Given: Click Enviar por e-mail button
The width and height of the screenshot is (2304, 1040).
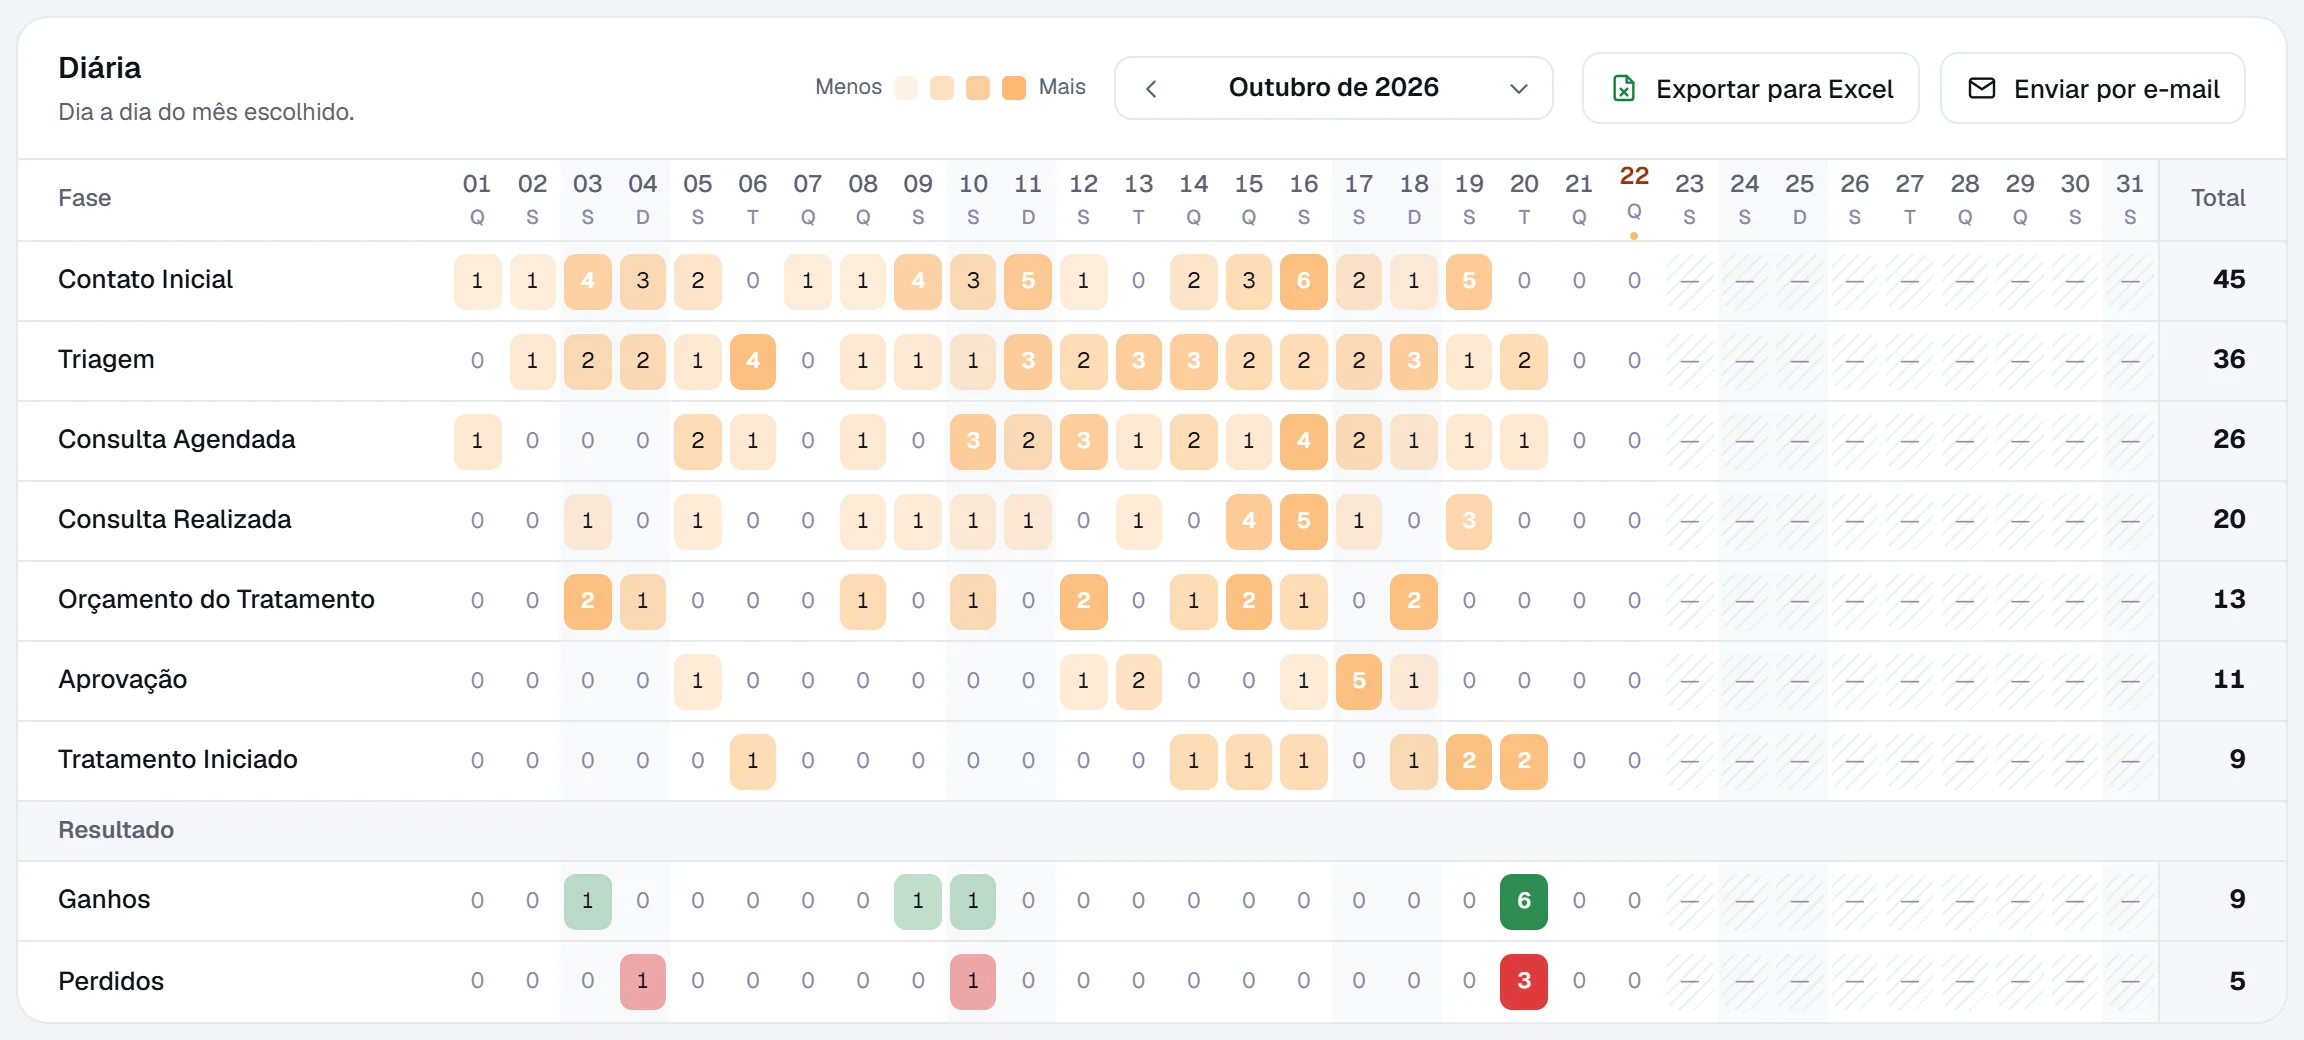Looking at the screenshot, I should point(2092,89).
